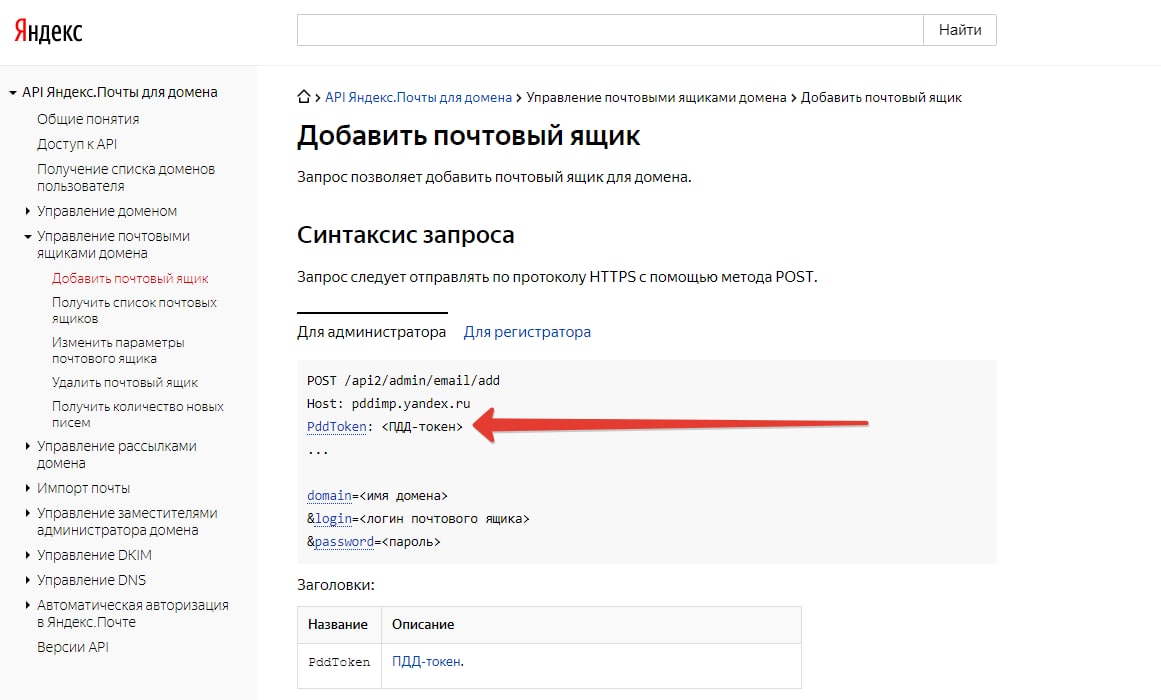Expand Импорт почты arrow
Image resolution: width=1161 pixels, height=700 pixels.
tap(27, 488)
